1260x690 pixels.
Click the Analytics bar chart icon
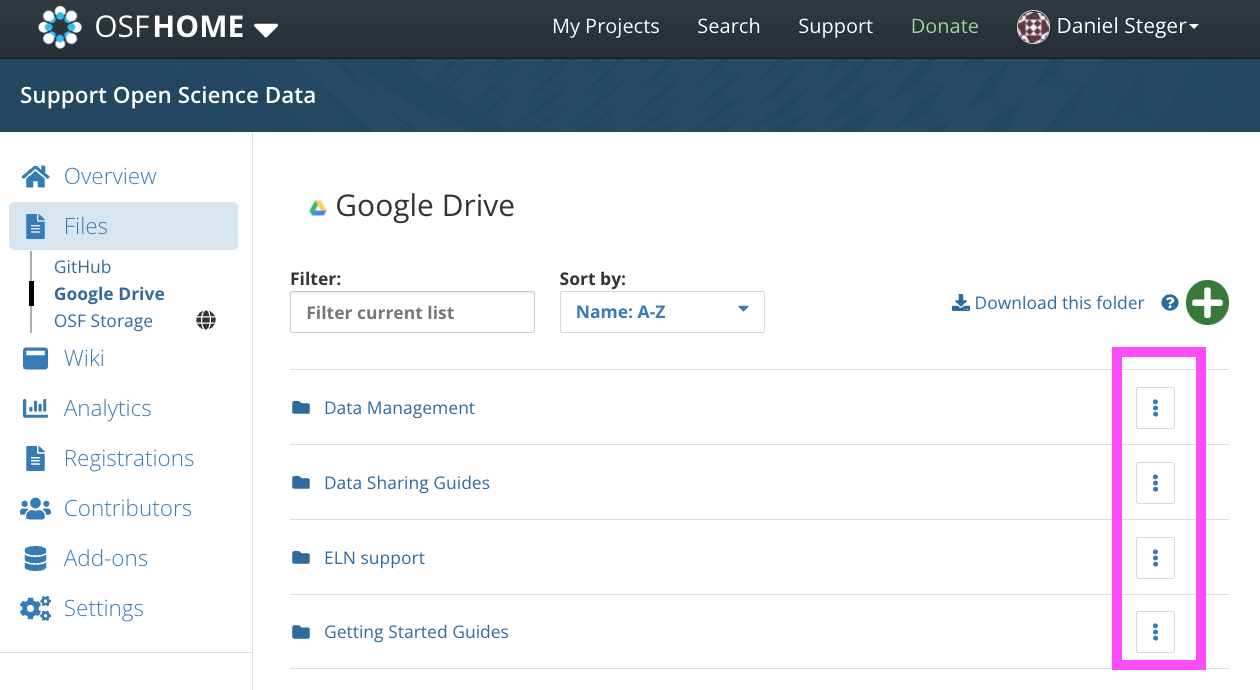click(35, 408)
